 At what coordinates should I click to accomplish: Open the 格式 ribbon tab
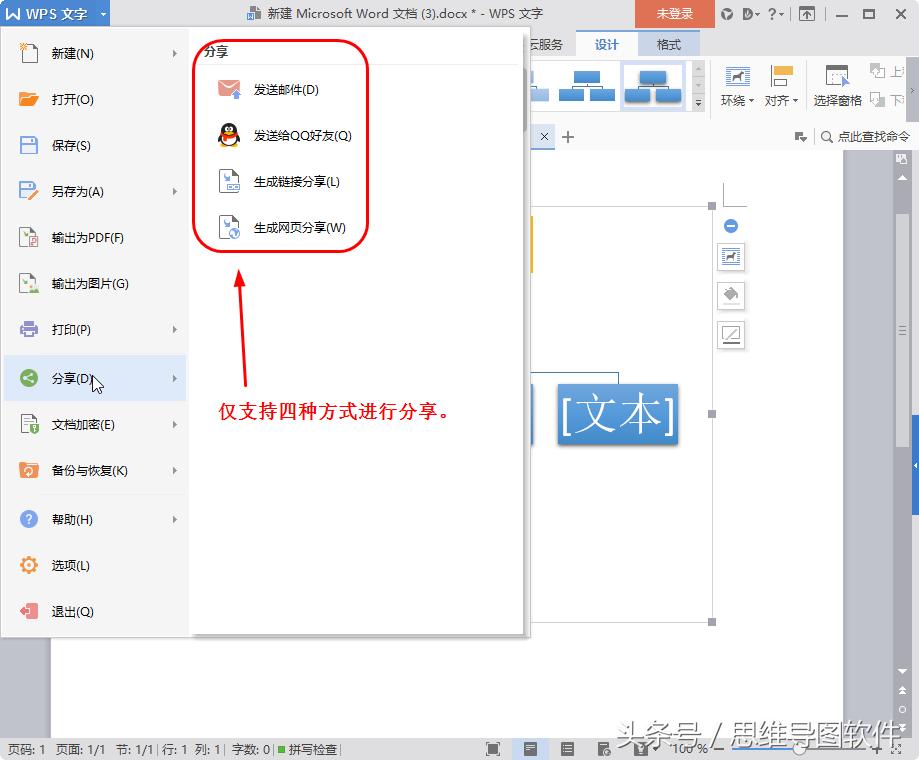(667, 44)
